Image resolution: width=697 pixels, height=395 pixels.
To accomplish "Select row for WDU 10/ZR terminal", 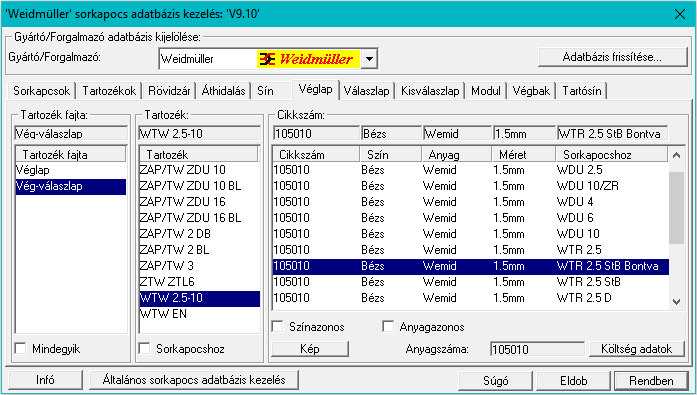I will point(471,186).
